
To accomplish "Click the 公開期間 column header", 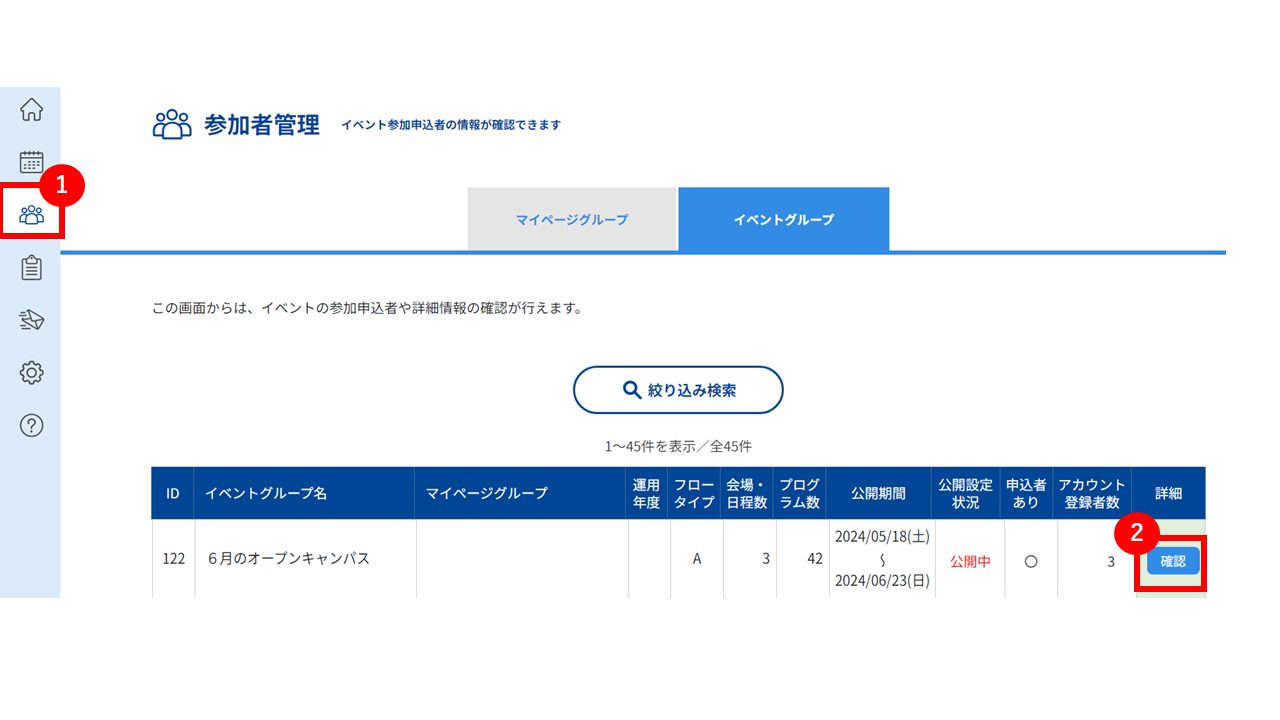I will [x=879, y=493].
